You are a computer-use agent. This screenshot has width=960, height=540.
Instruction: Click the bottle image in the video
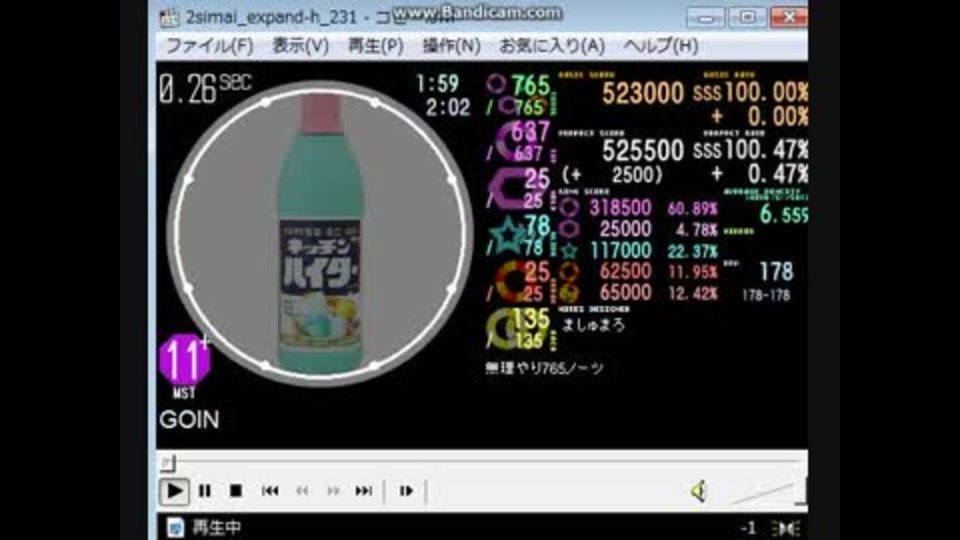[x=320, y=233]
